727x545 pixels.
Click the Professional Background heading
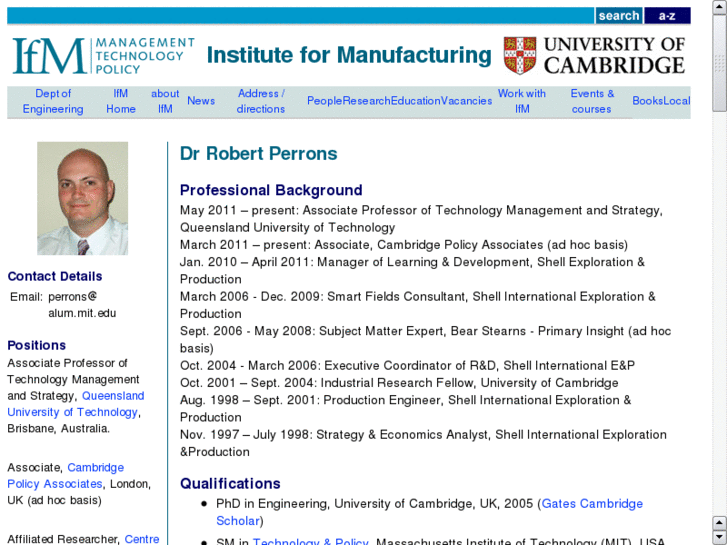click(x=271, y=190)
